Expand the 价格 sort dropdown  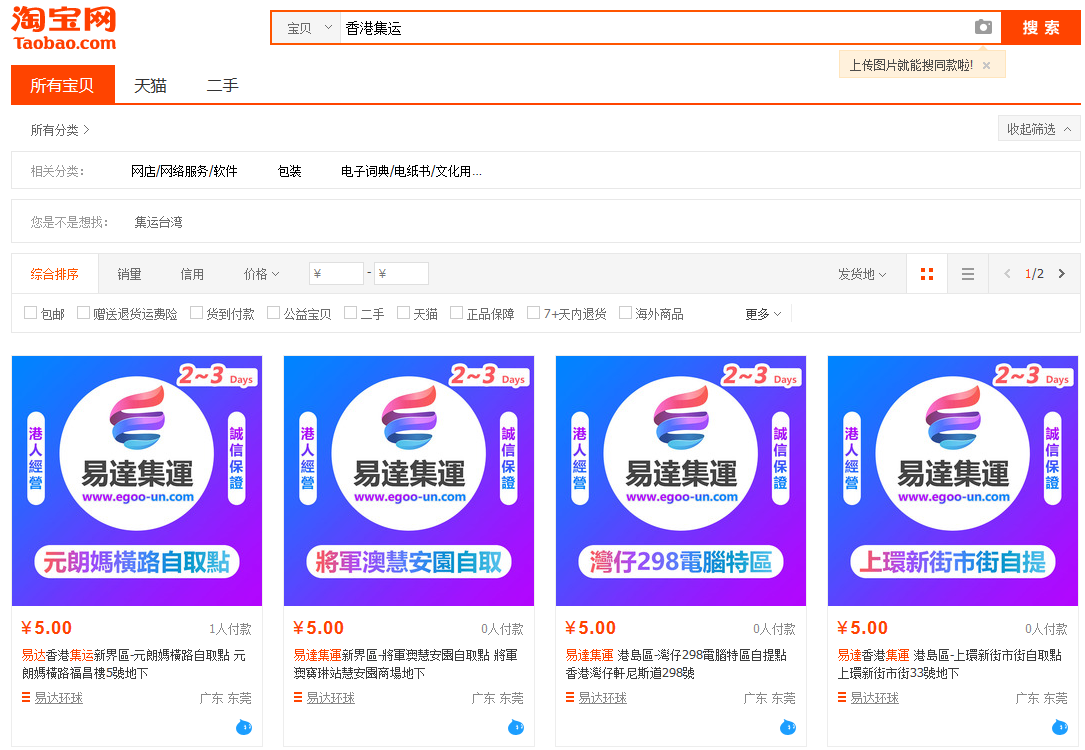pos(262,274)
